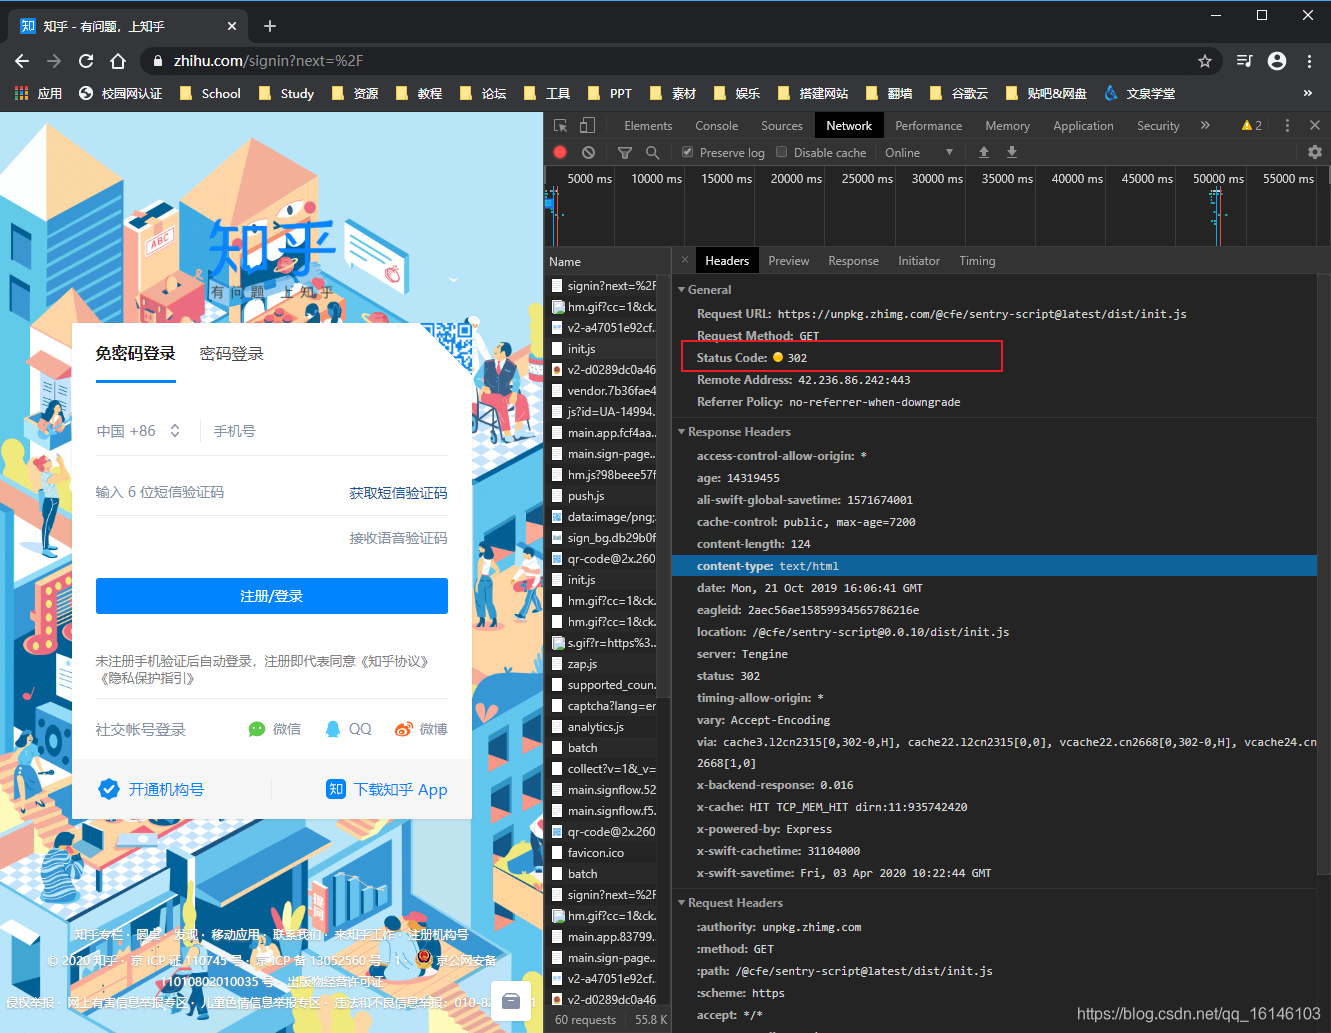Clear the network log
Viewport: 1331px width, 1033px height.
[588, 152]
